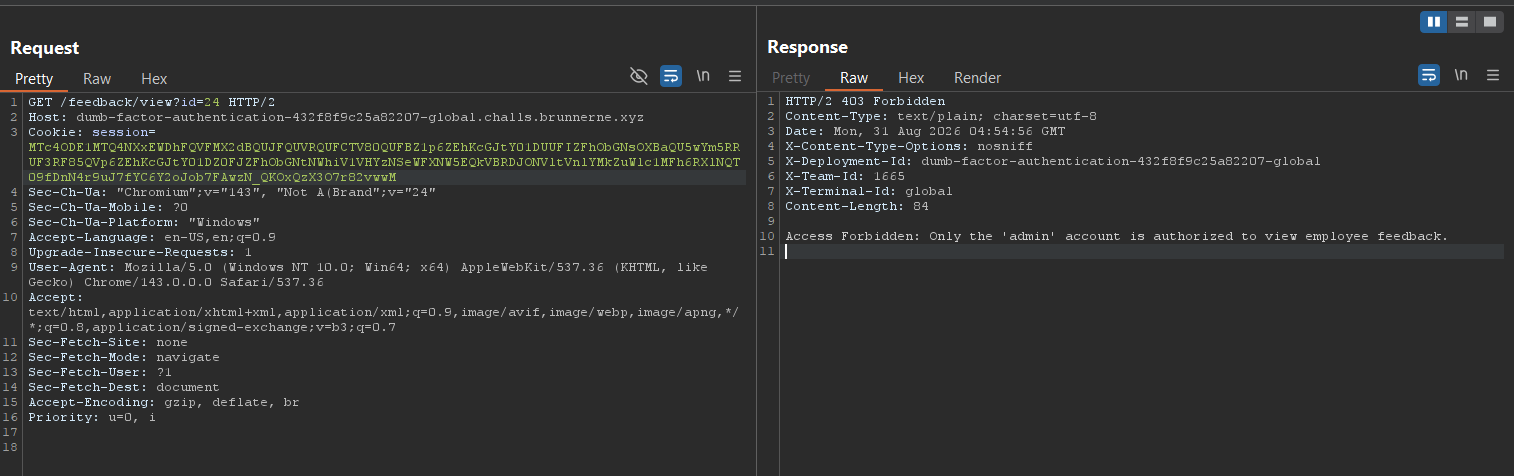Switch Request view to Raw tab

click(97, 78)
